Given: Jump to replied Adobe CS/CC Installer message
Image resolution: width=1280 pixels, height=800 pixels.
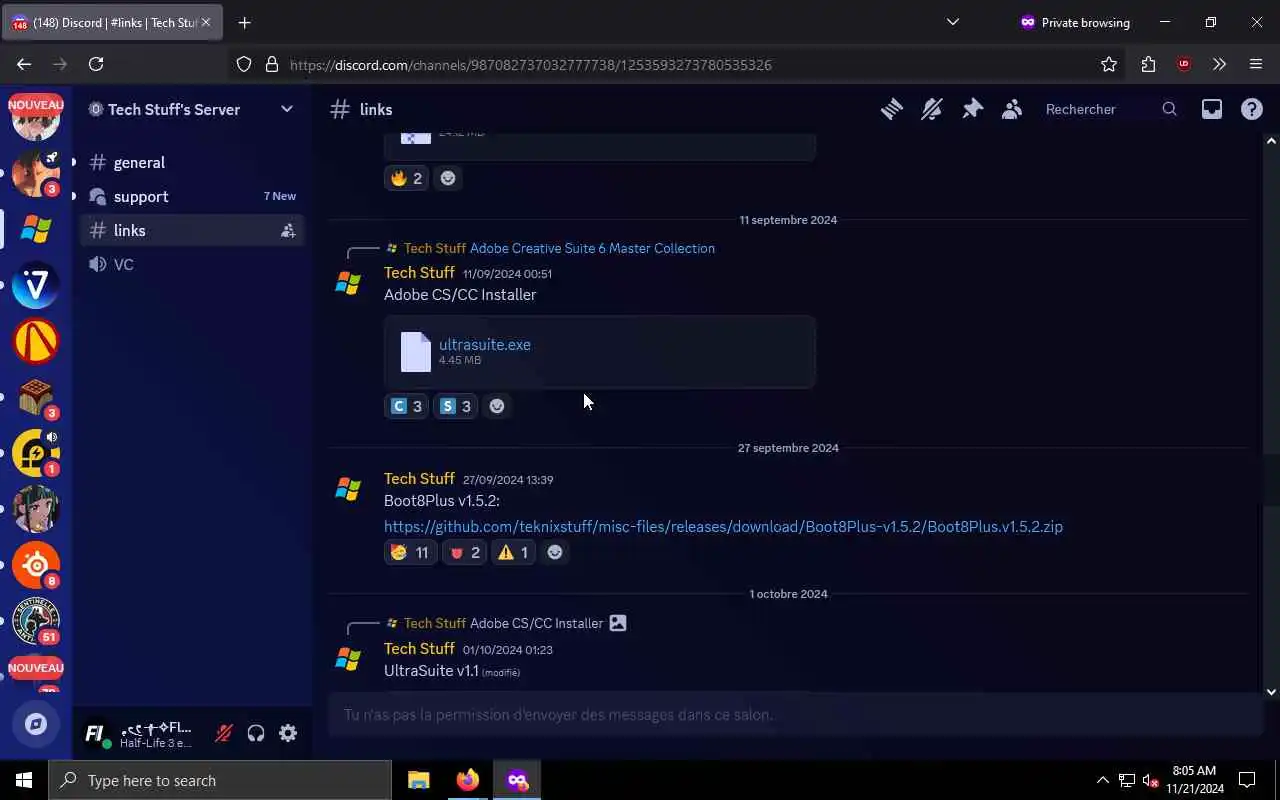Looking at the screenshot, I should point(536,623).
